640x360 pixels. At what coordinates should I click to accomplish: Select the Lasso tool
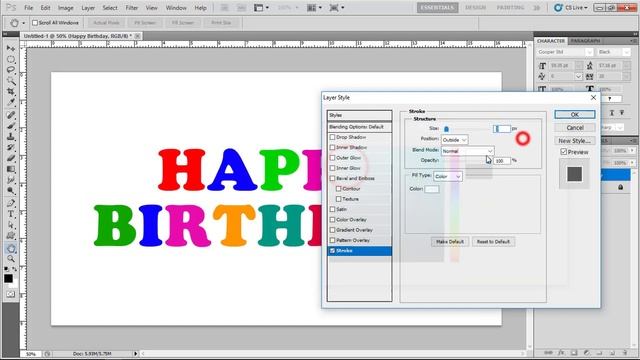pos(11,70)
